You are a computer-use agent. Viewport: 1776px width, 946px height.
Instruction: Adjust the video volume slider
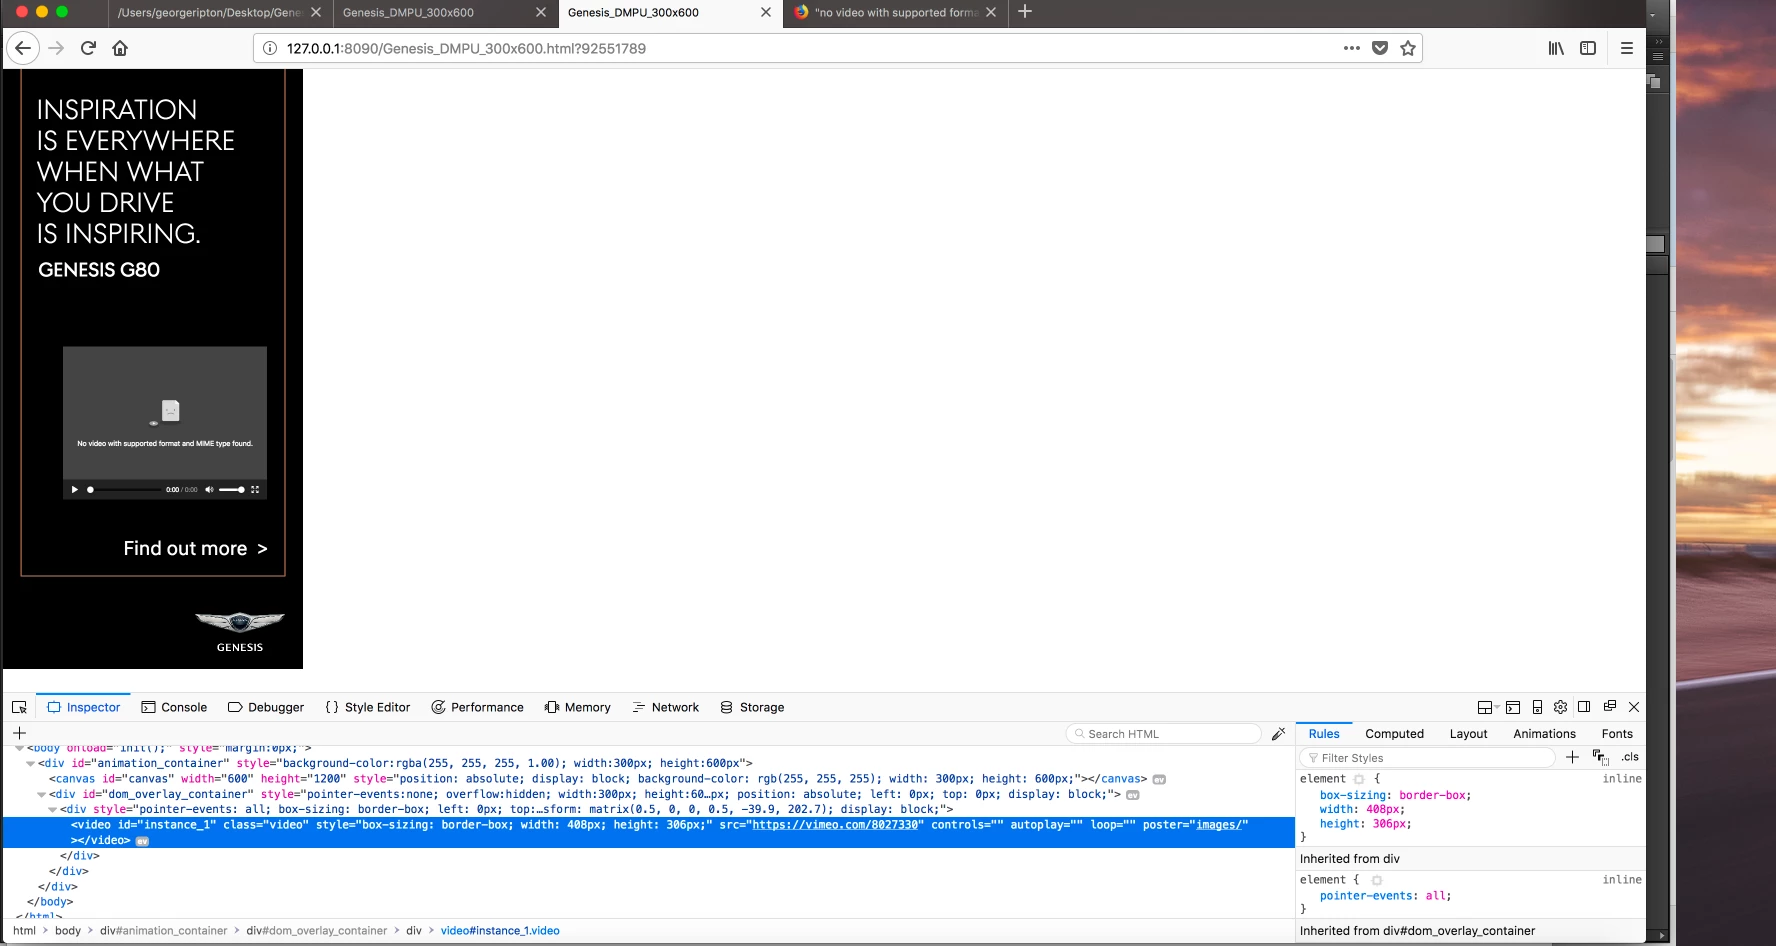[x=232, y=490]
